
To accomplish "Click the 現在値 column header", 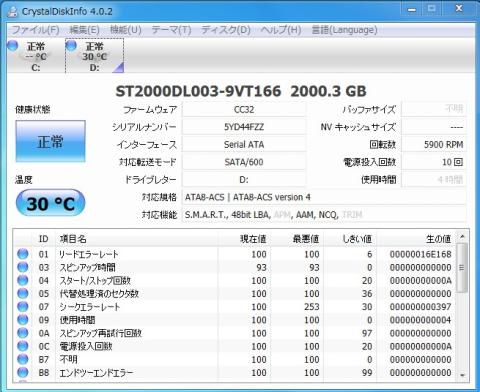I will [x=244, y=239].
